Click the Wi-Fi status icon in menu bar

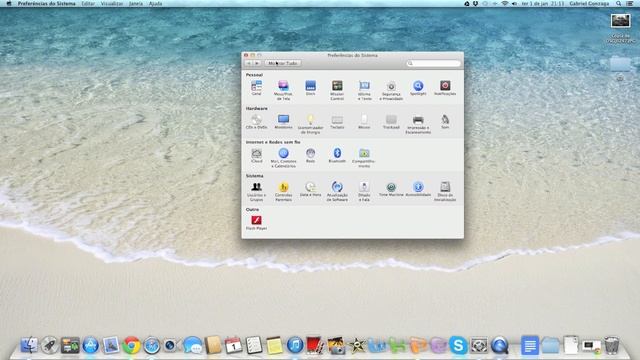pos(504,3)
